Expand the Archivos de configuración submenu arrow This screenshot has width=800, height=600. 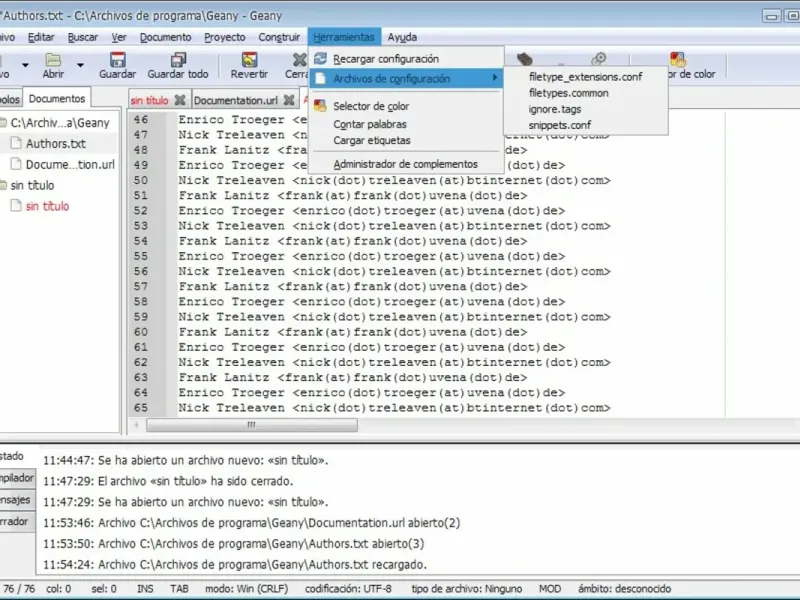[494, 78]
